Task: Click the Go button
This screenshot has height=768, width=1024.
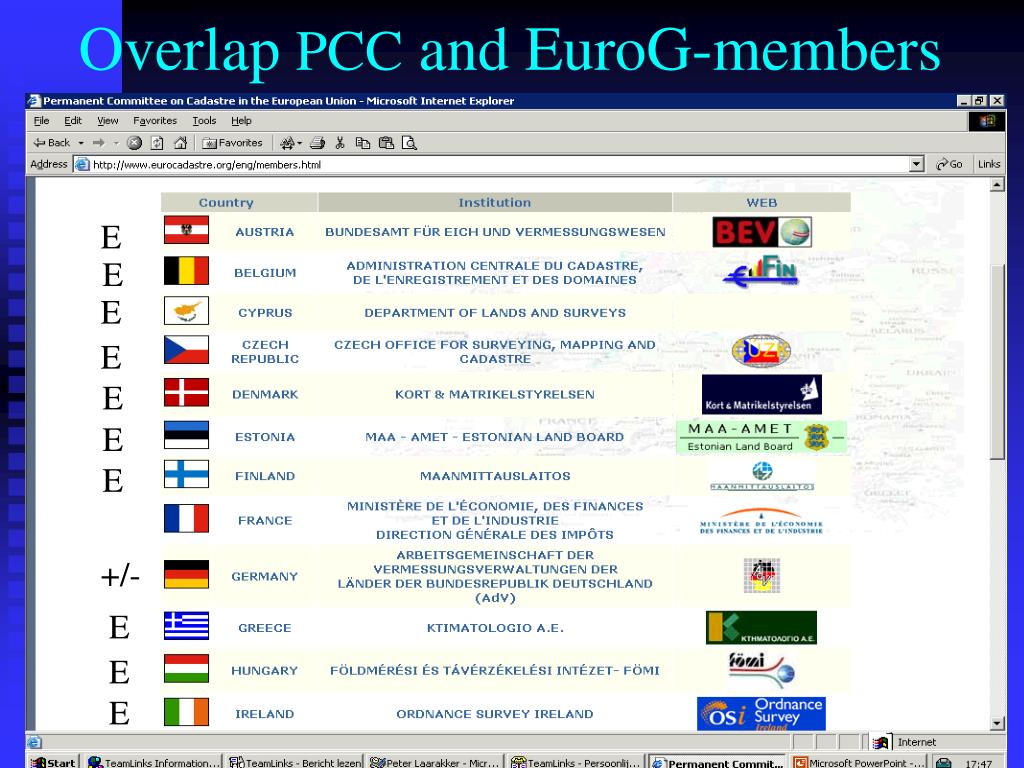Action: [949, 165]
